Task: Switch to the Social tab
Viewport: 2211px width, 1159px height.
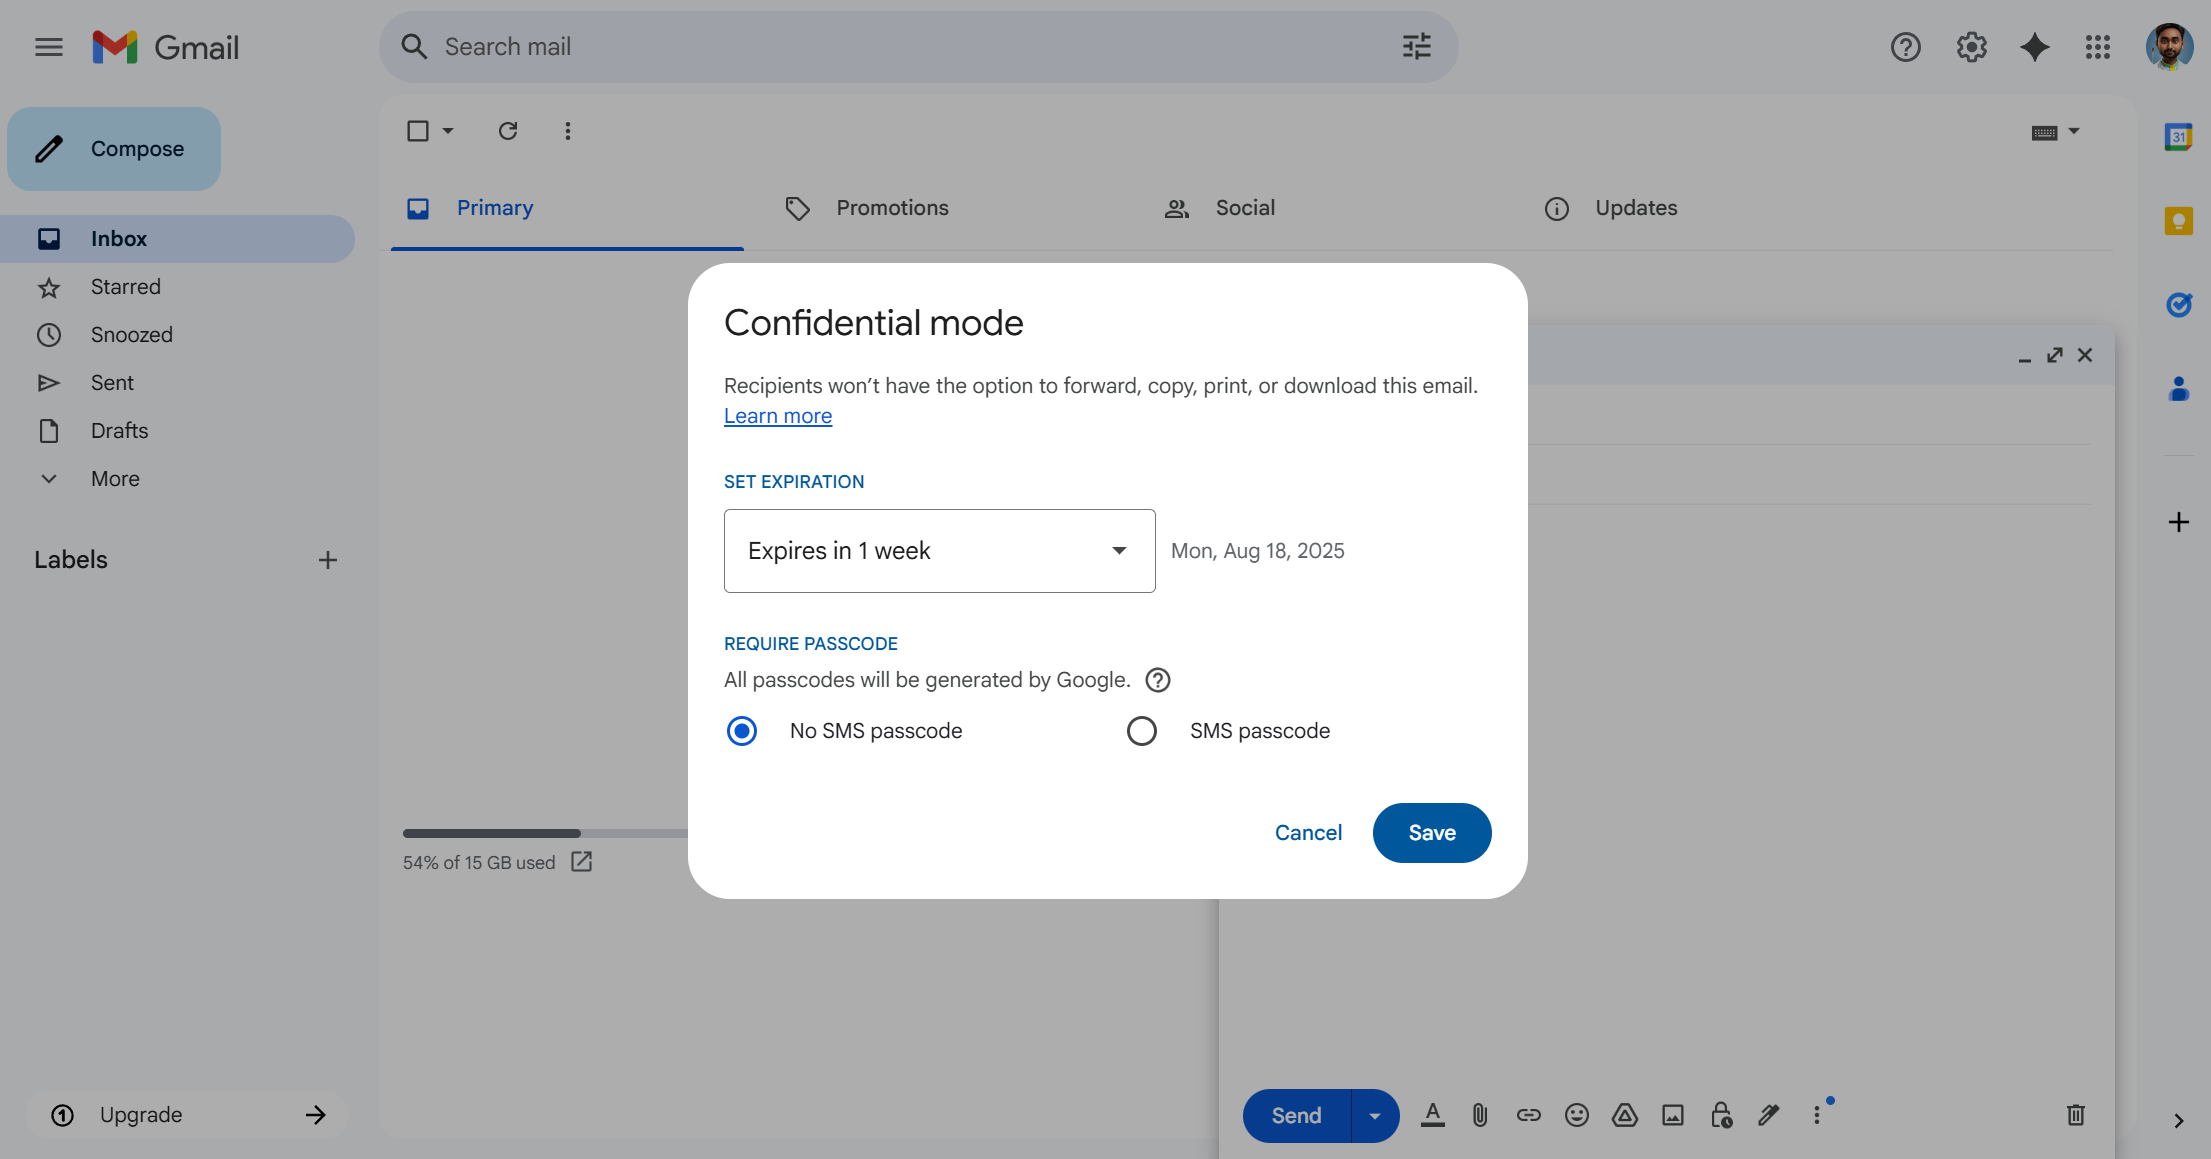Action: click(x=1244, y=208)
